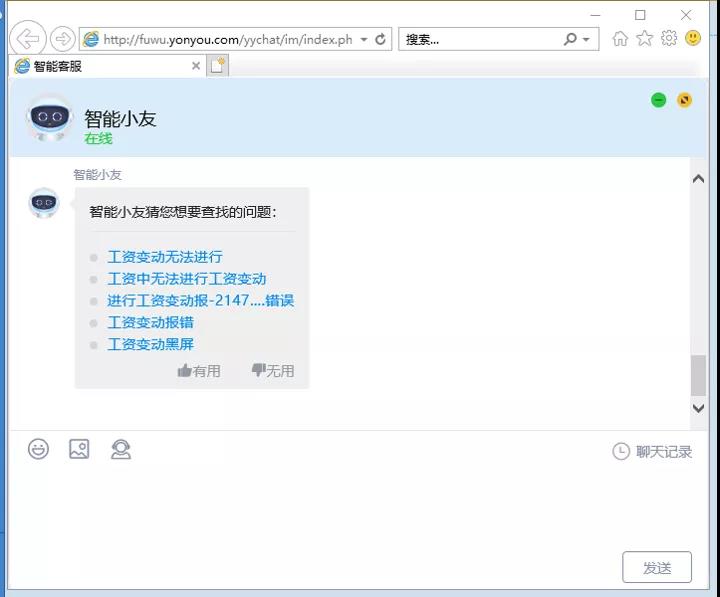Image resolution: width=720 pixels, height=597 pixels.
Task: Open link 进行工资变动报-2147....错误
Action: click(x=201, y=300)
